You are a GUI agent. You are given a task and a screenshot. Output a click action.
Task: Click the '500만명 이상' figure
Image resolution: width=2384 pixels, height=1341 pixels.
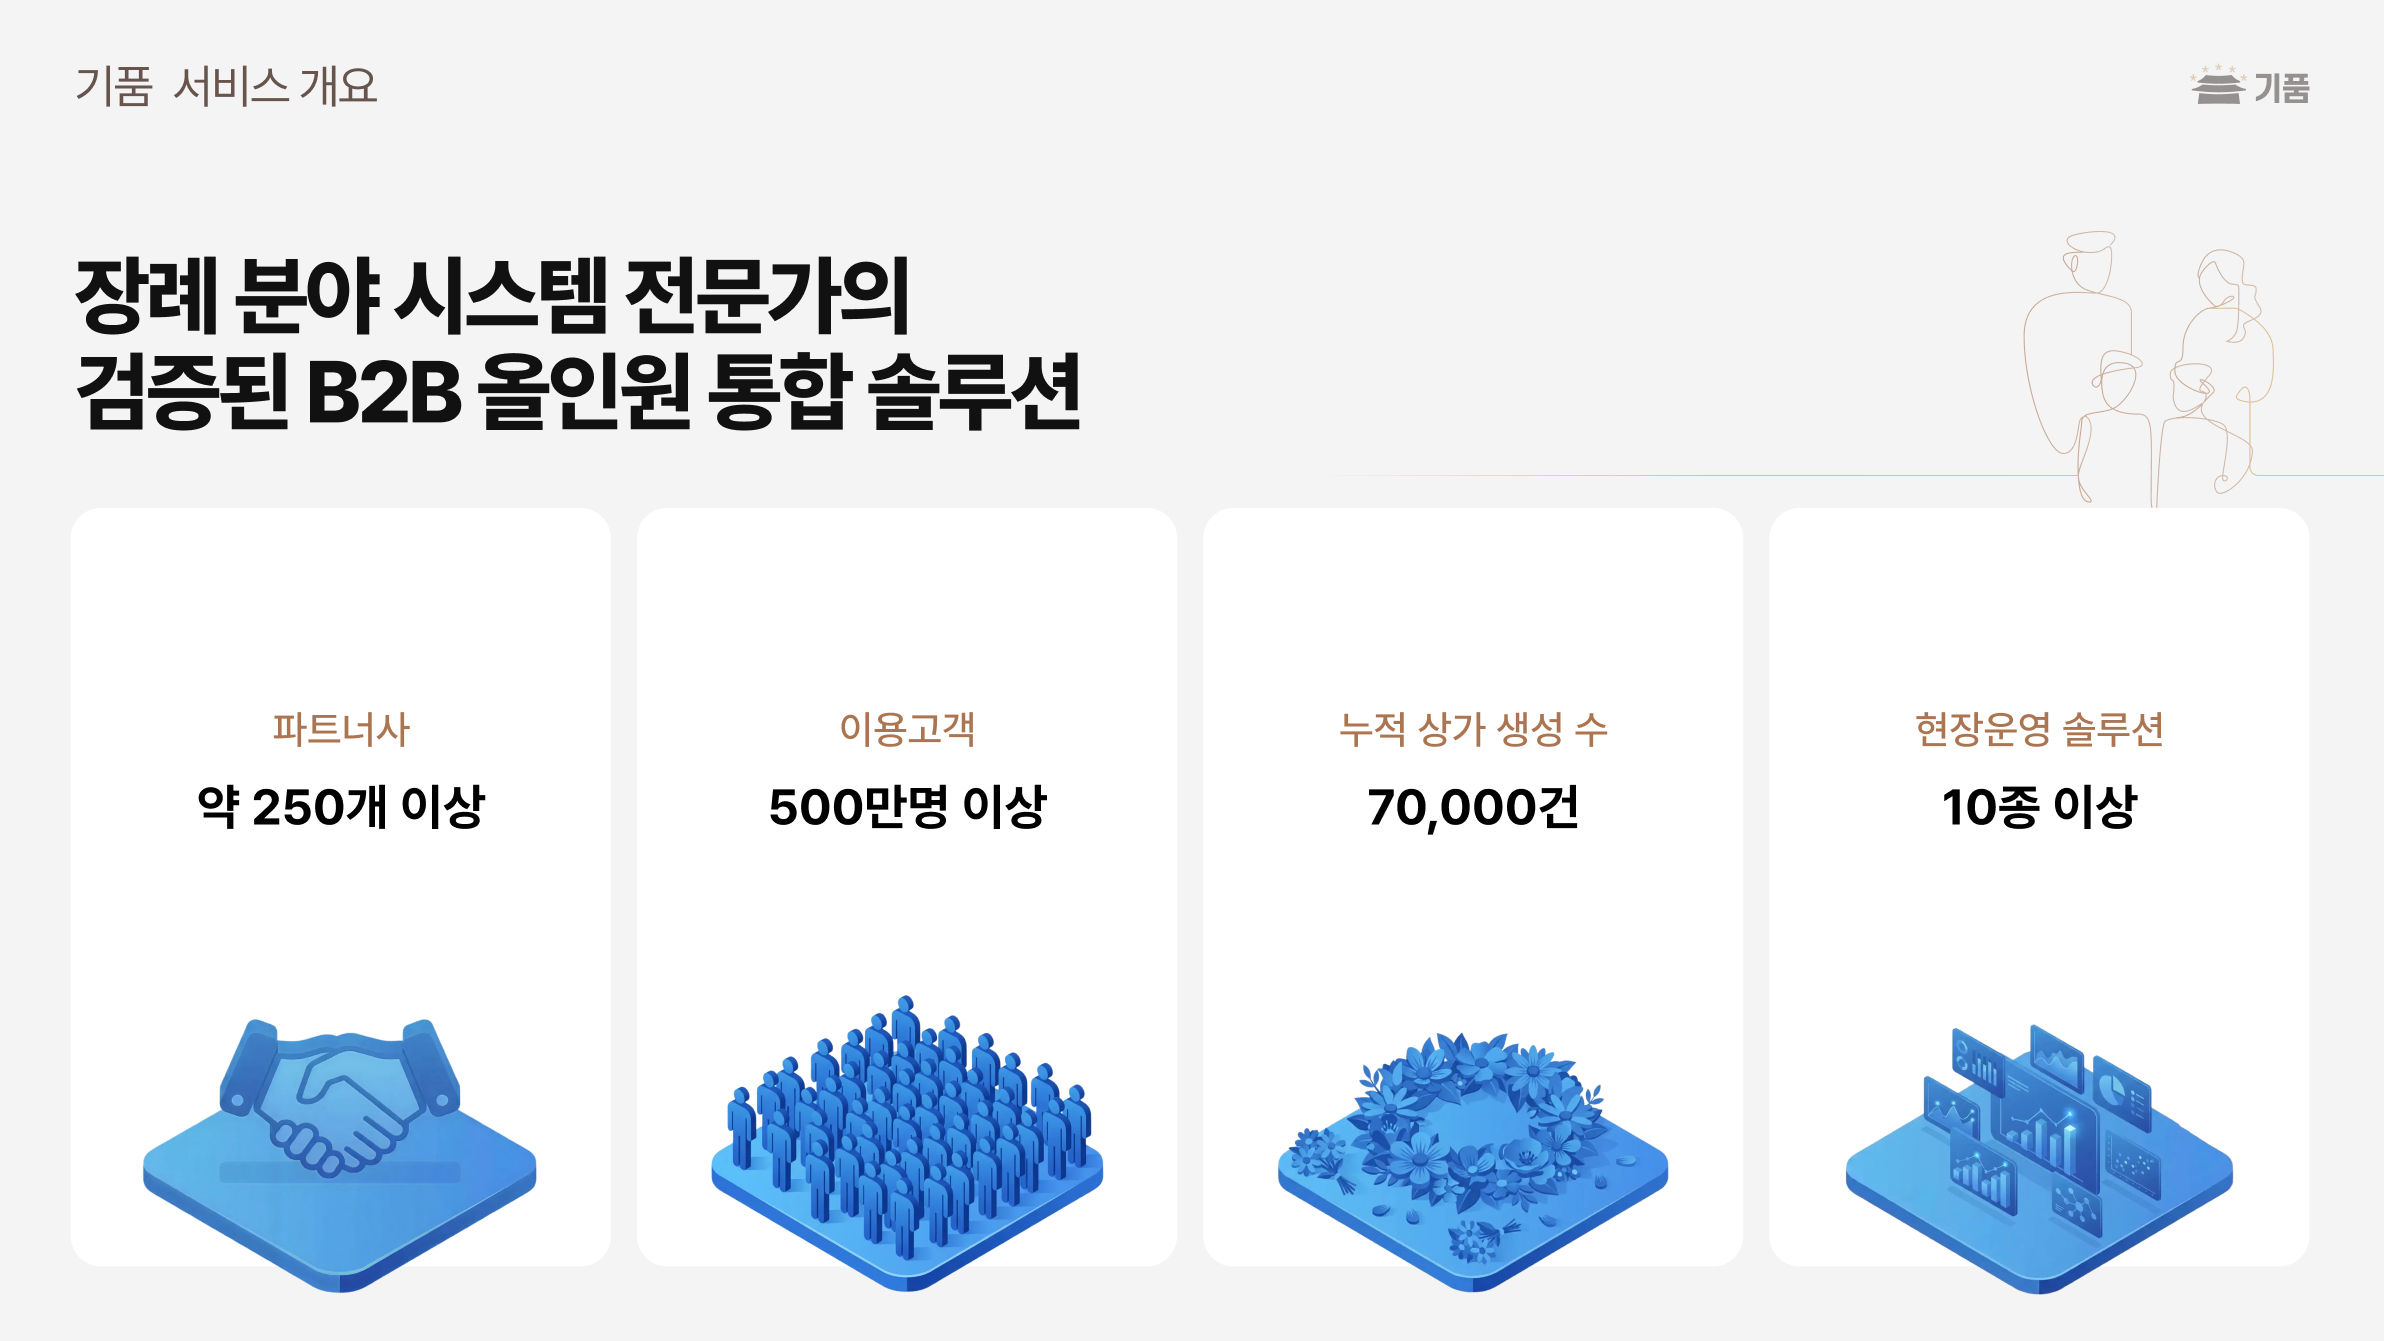coord(907,806)
